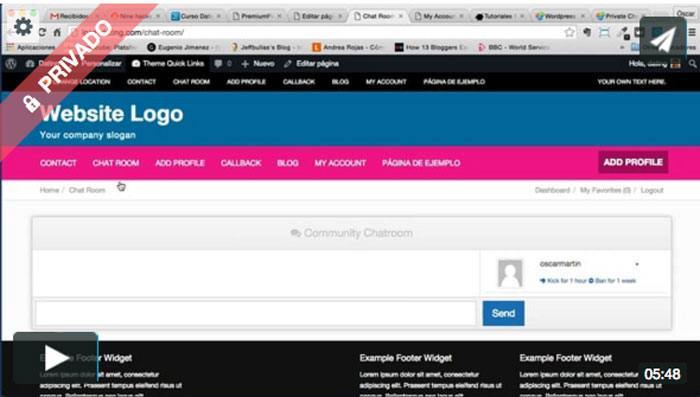Screen dimensions: 700x397
Task: Switch to the My Account browser tab
Action: click(x=438, y=16)
